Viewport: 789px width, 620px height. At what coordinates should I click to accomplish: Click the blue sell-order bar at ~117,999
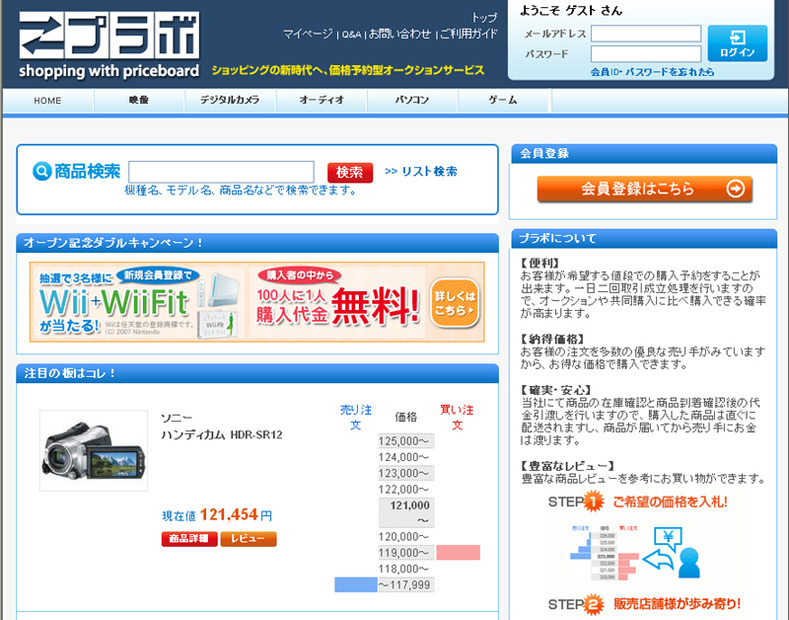click(356, 585)
